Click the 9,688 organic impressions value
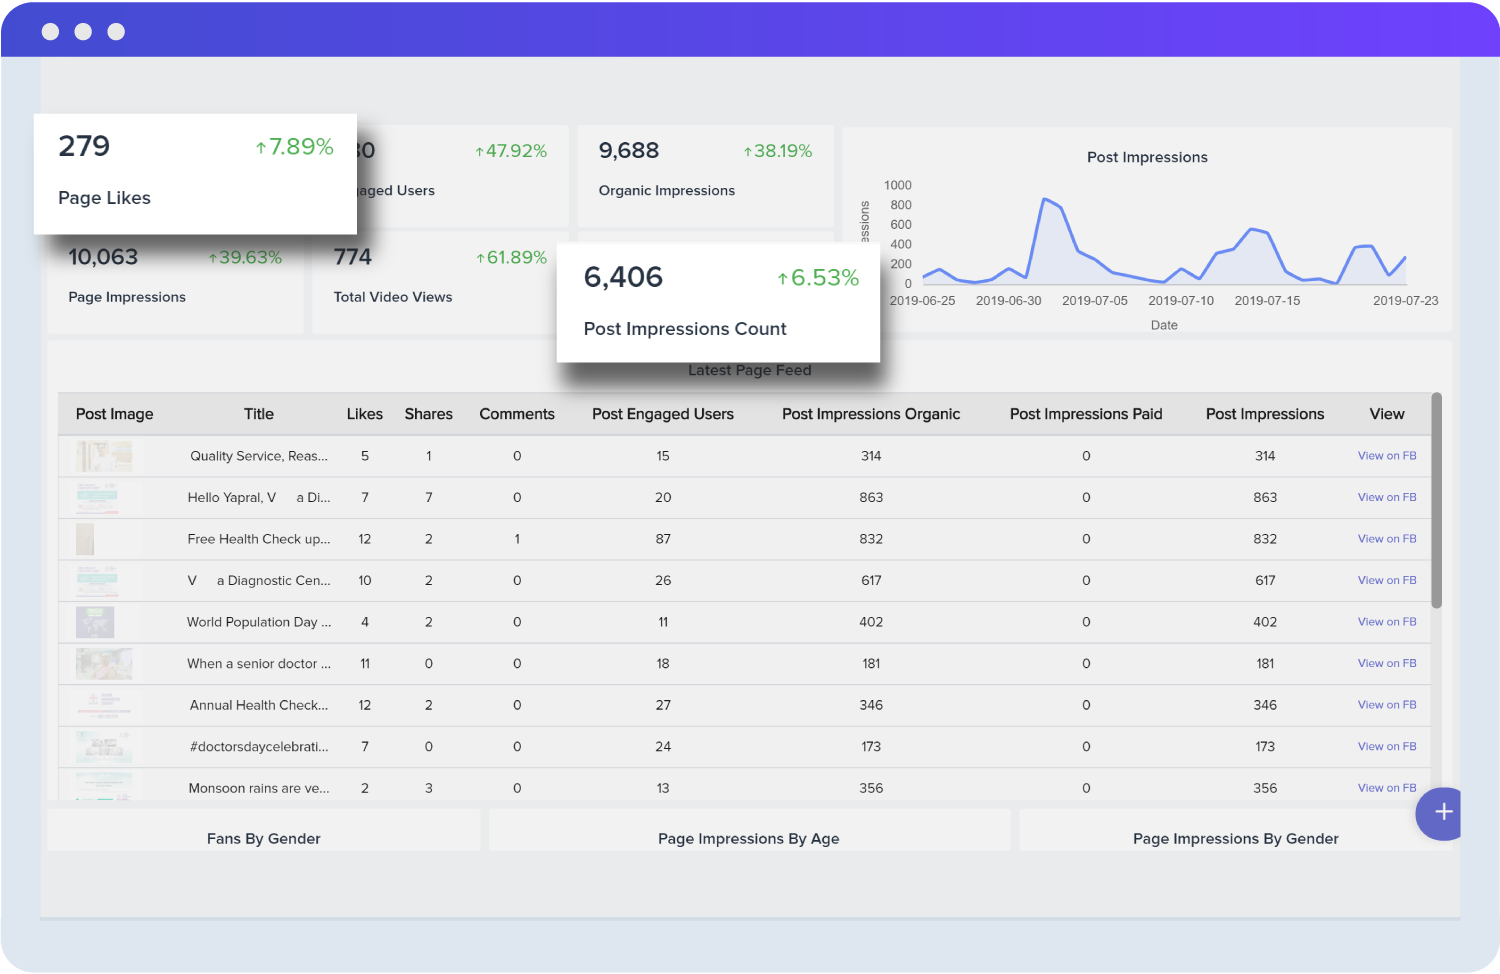Screen dimensions: 1500x974 pos(629,151)
